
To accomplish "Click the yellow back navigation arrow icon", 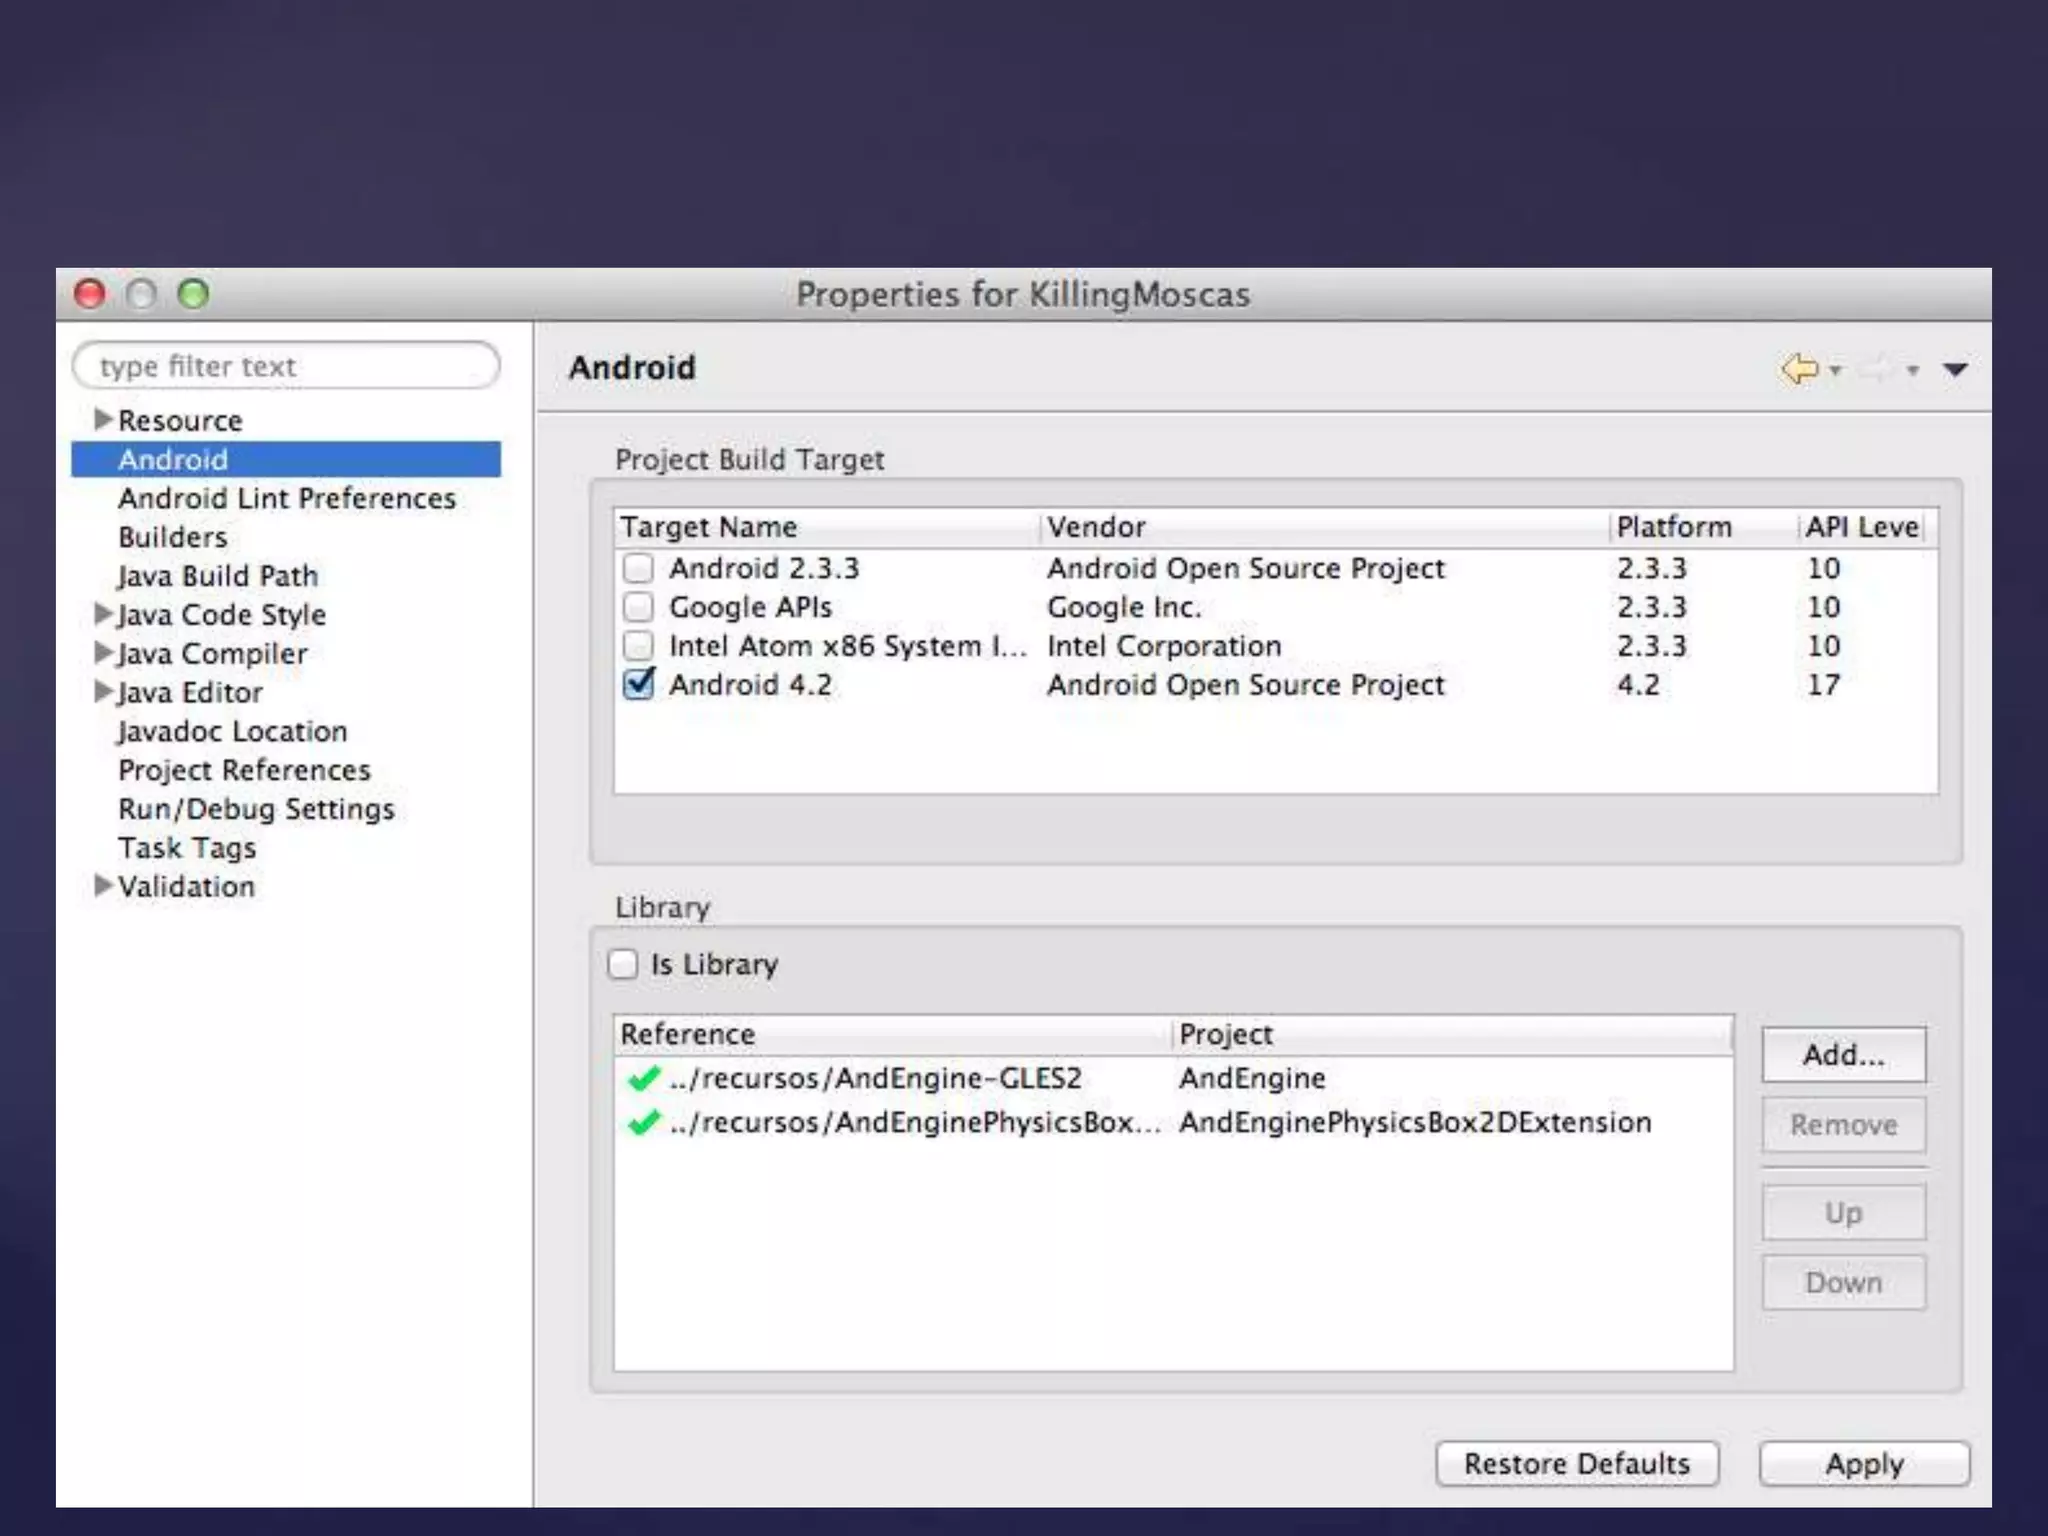I will [1800, 369].
